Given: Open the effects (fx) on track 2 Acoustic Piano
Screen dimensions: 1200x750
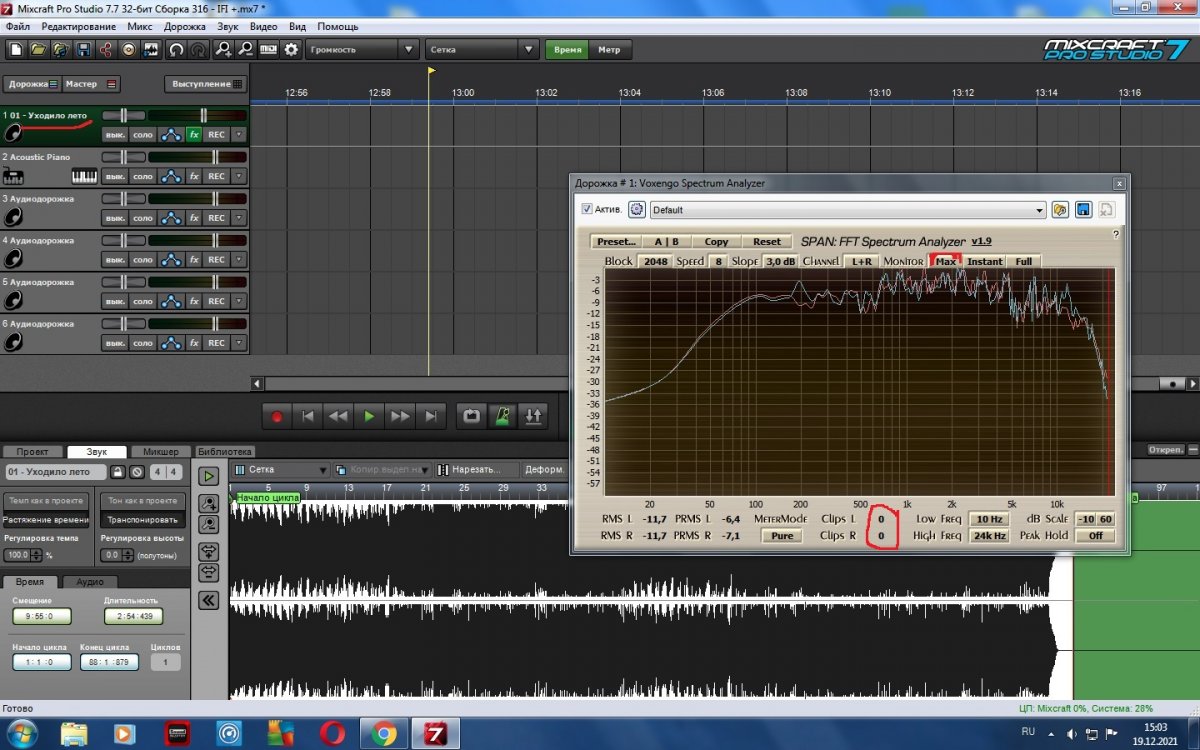Looking at the screenshot, I should coord(194,176).
